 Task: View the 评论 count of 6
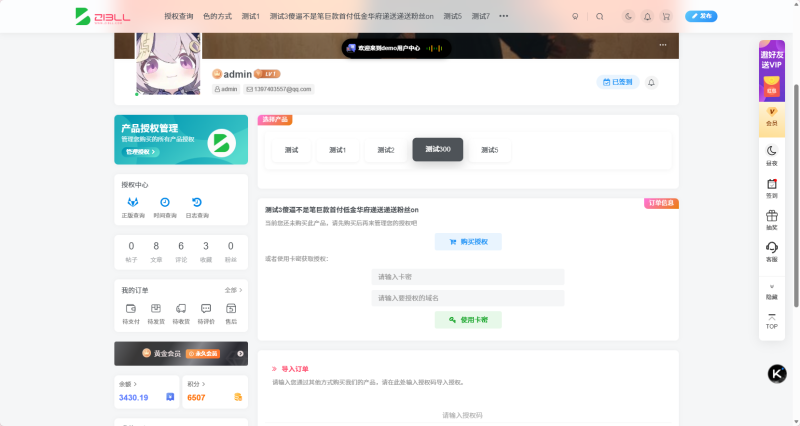tap(181, 252)
